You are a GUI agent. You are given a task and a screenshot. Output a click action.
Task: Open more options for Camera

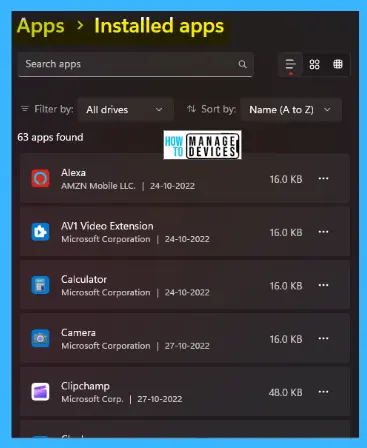click(x=323, y=339)
